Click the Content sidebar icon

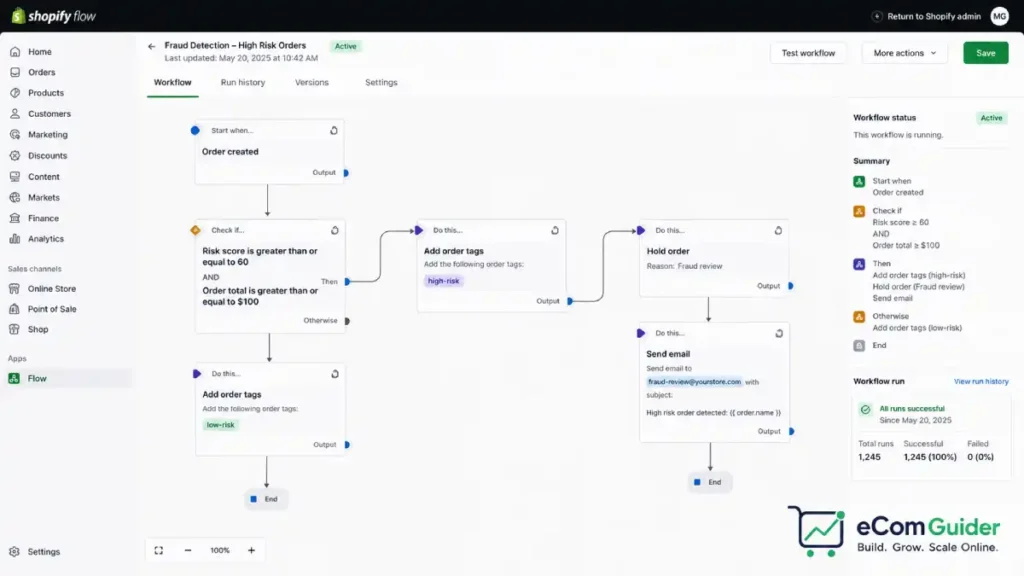coord(15,176)
